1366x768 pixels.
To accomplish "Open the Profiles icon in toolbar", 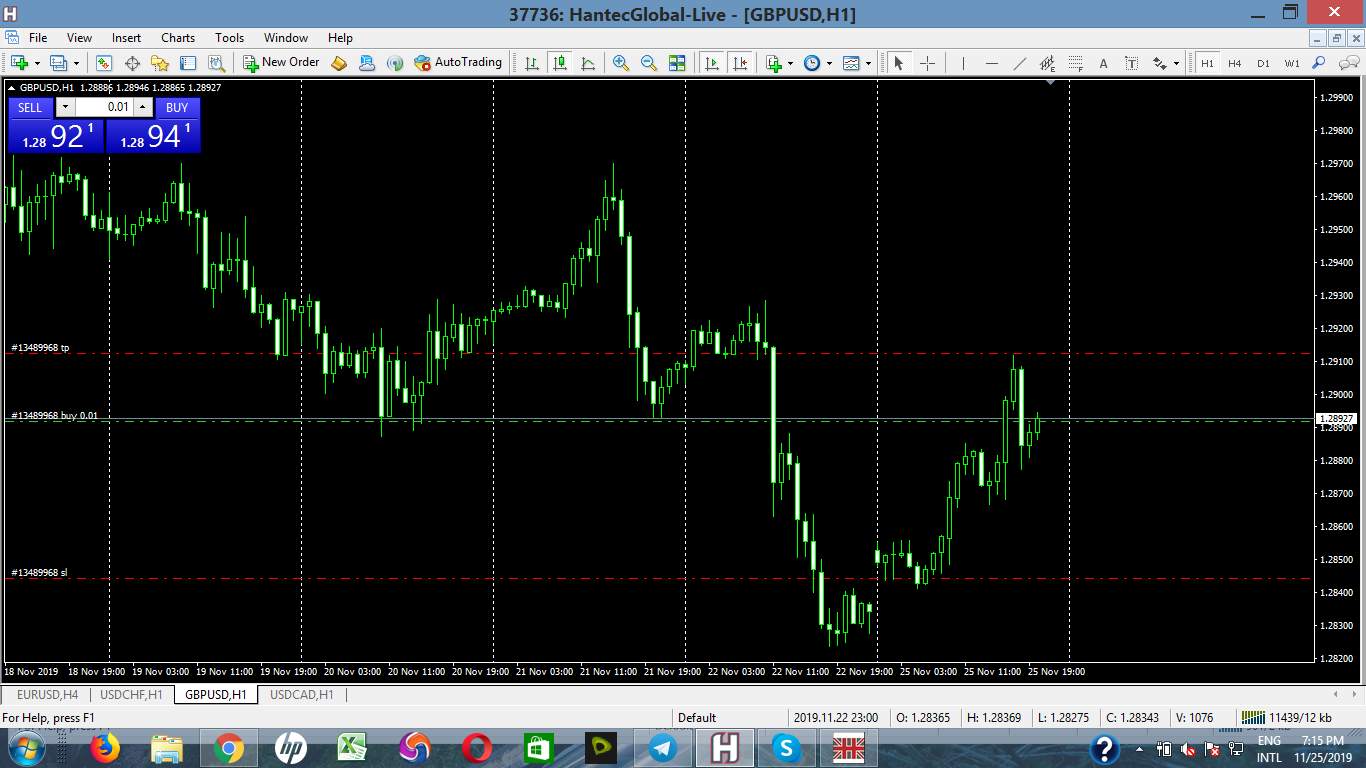I will [x=58, y=63].
